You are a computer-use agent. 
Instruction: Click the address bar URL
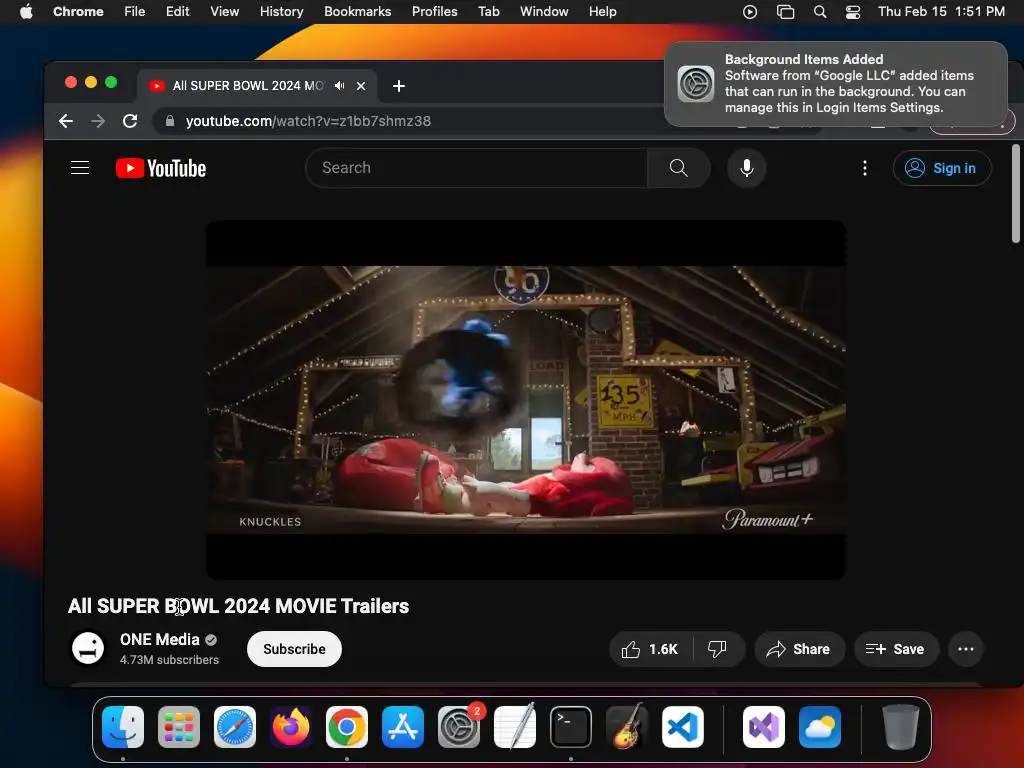click(x=308, y=121)
